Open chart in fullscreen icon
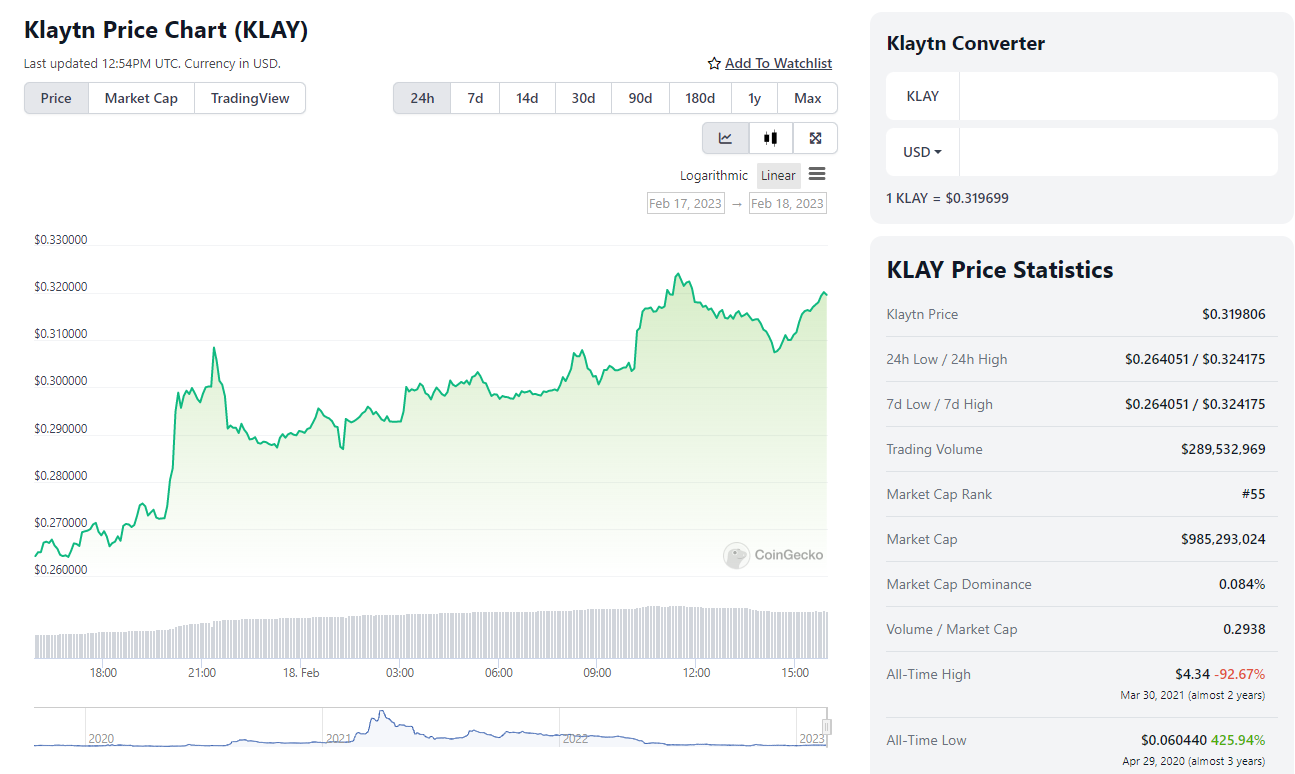 pyautogui.click(x=815, y=138)
